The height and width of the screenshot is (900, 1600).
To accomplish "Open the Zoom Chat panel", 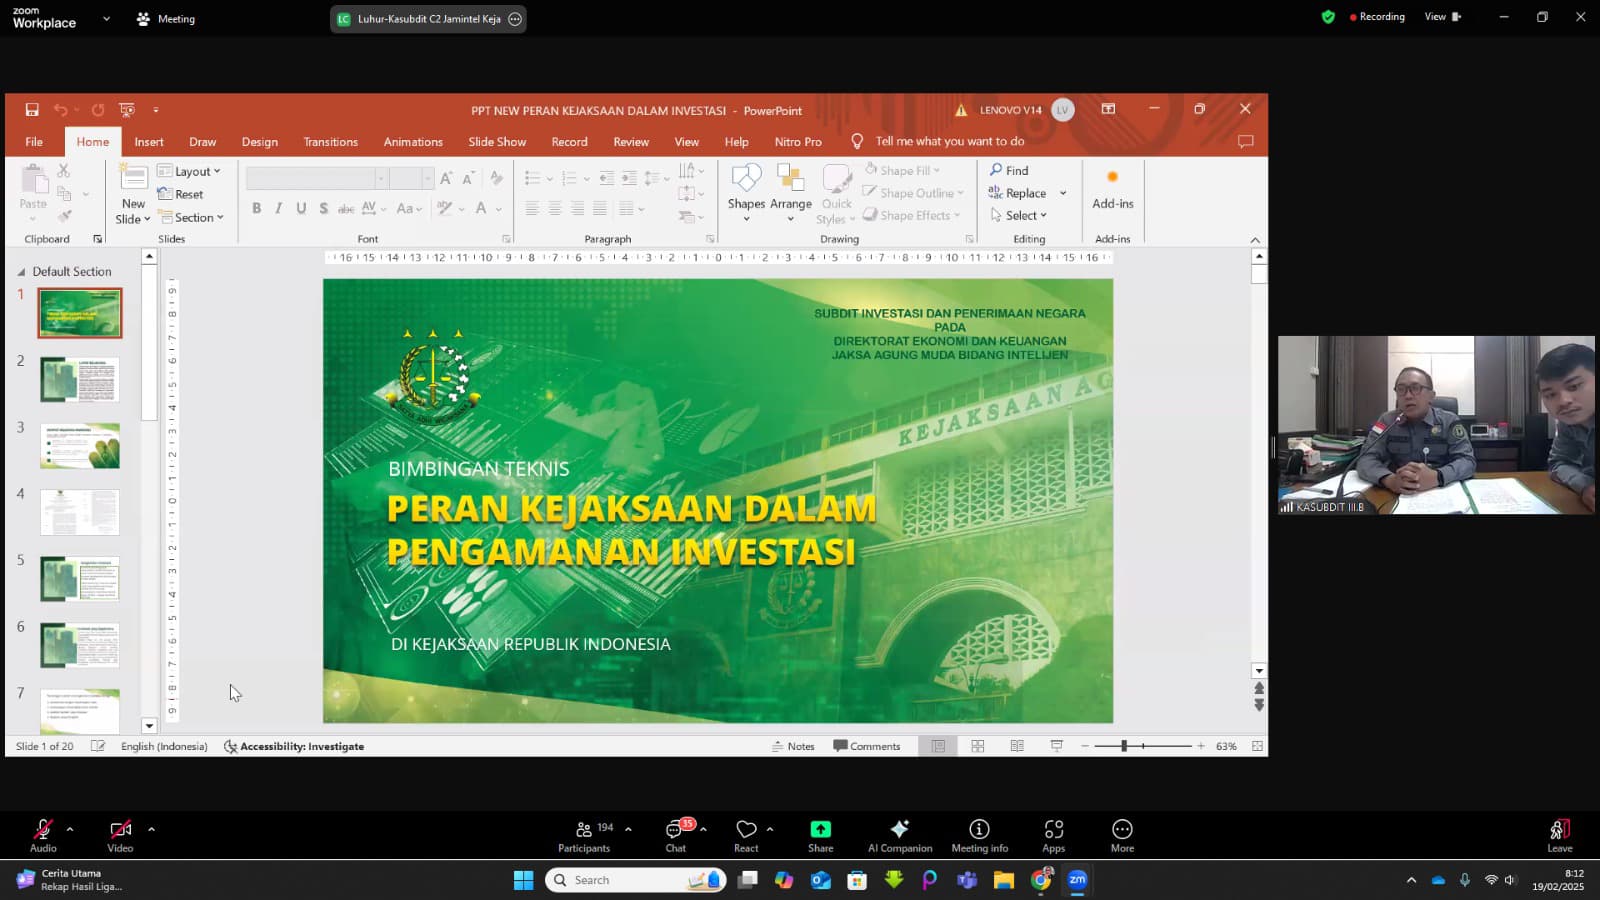I will pos(676,836).
